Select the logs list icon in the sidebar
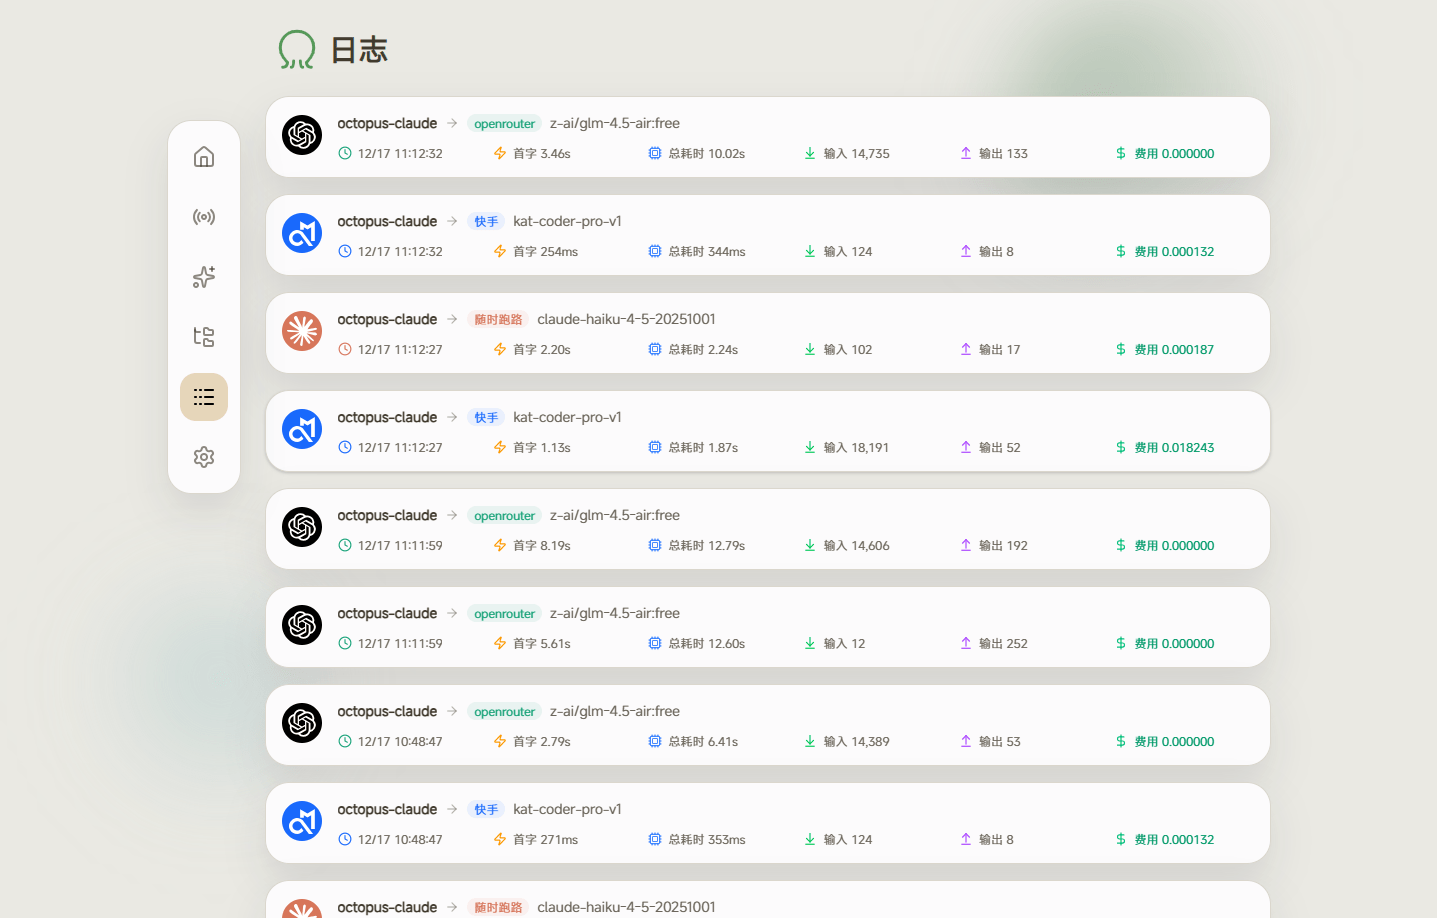The height and width of the screenshot is (918, 1437). 204,397
